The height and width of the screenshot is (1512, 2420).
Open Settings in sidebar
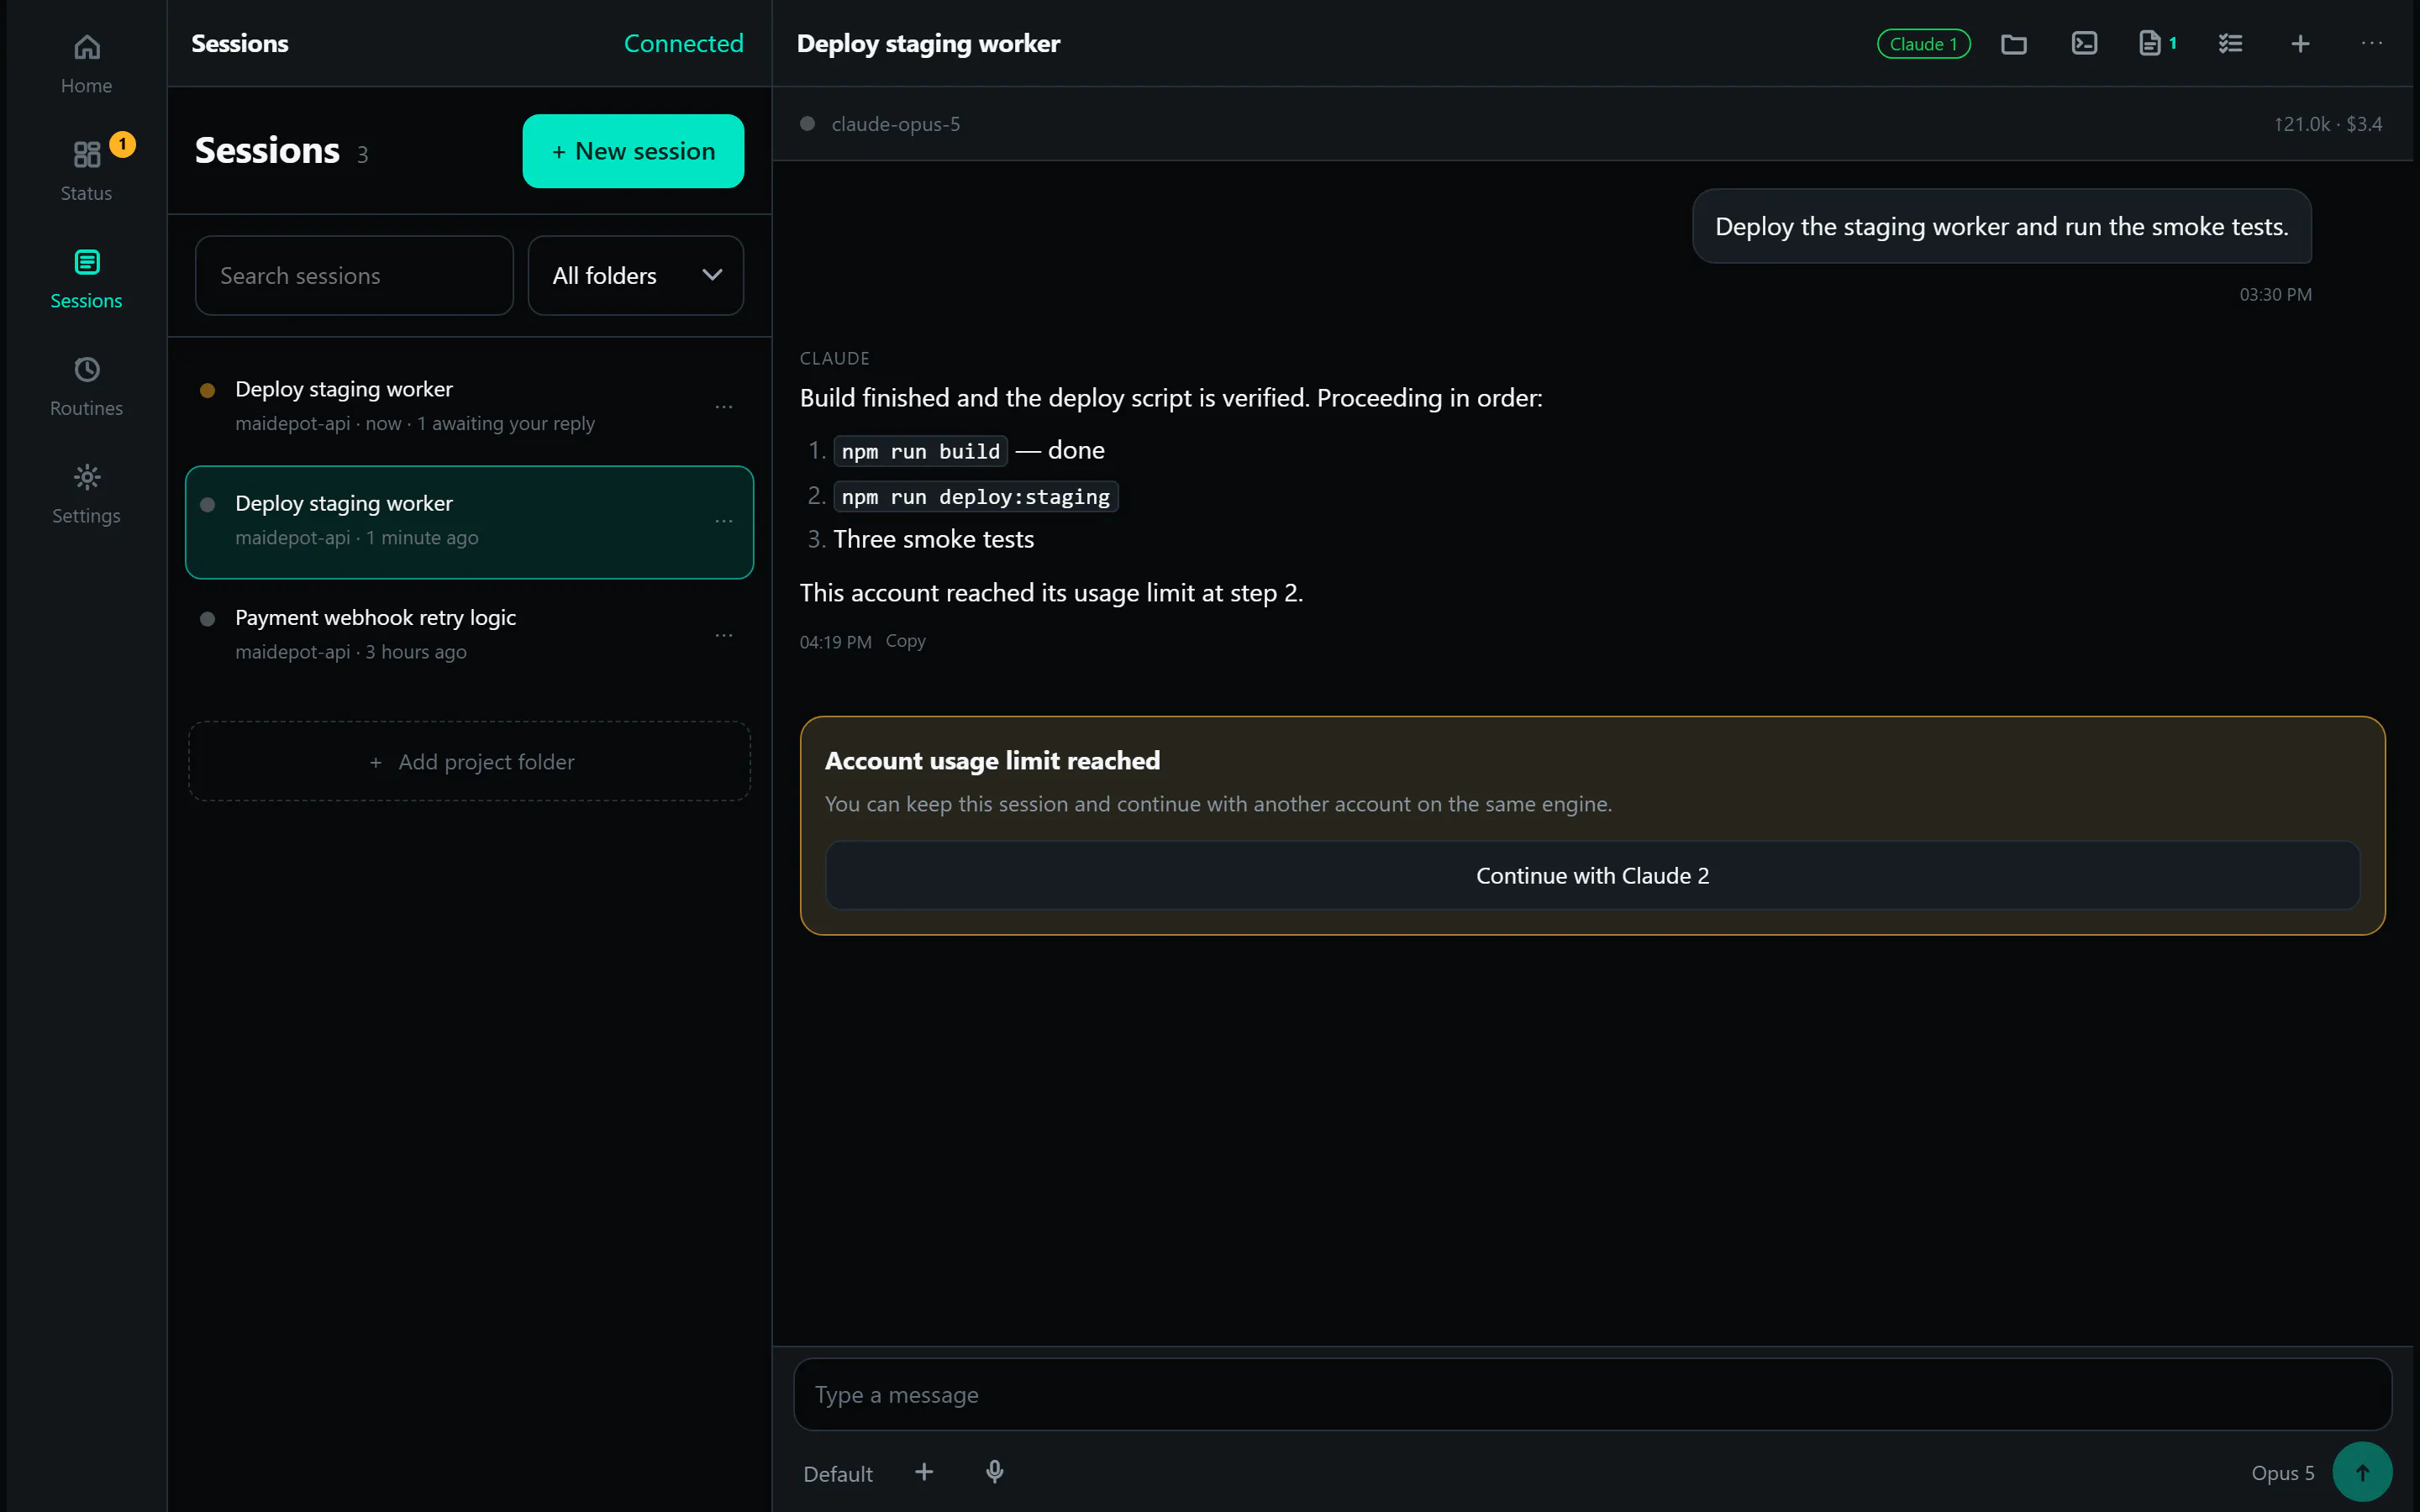(x=86, y=494)
